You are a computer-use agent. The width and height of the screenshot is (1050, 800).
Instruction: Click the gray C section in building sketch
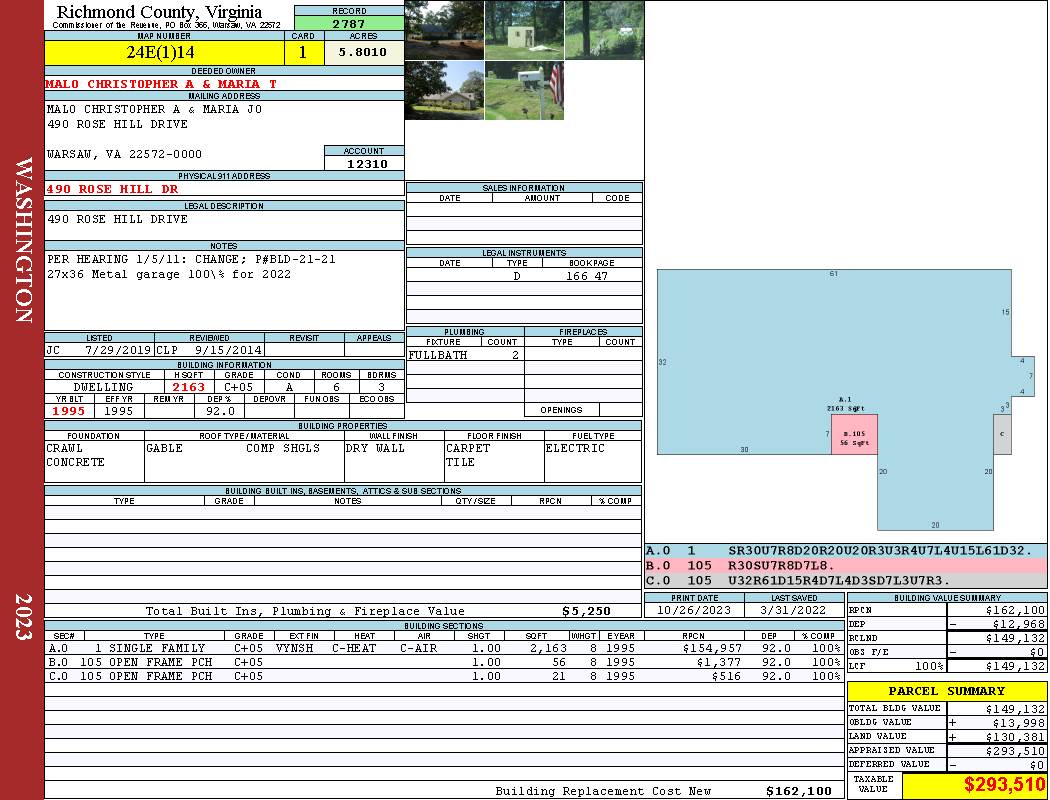[x=1002, y=435]
